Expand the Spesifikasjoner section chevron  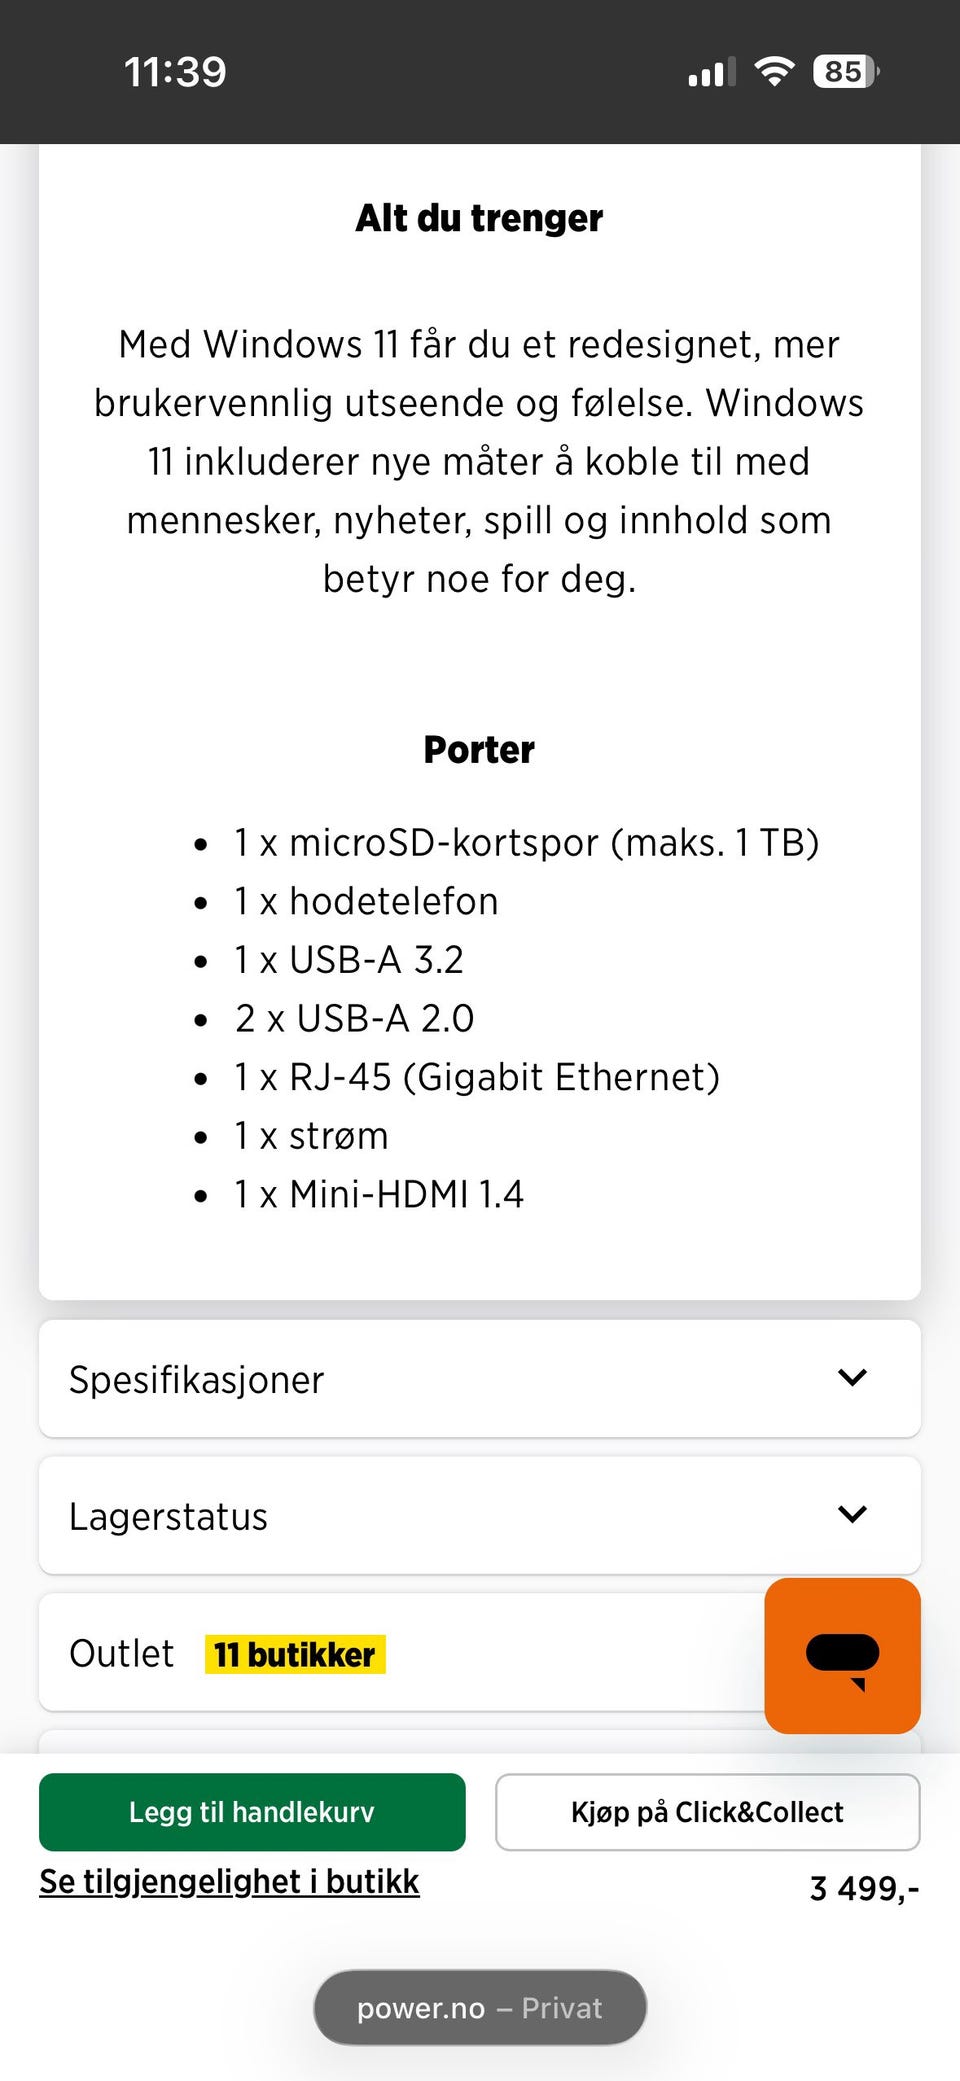click(x=852, y=1378)
